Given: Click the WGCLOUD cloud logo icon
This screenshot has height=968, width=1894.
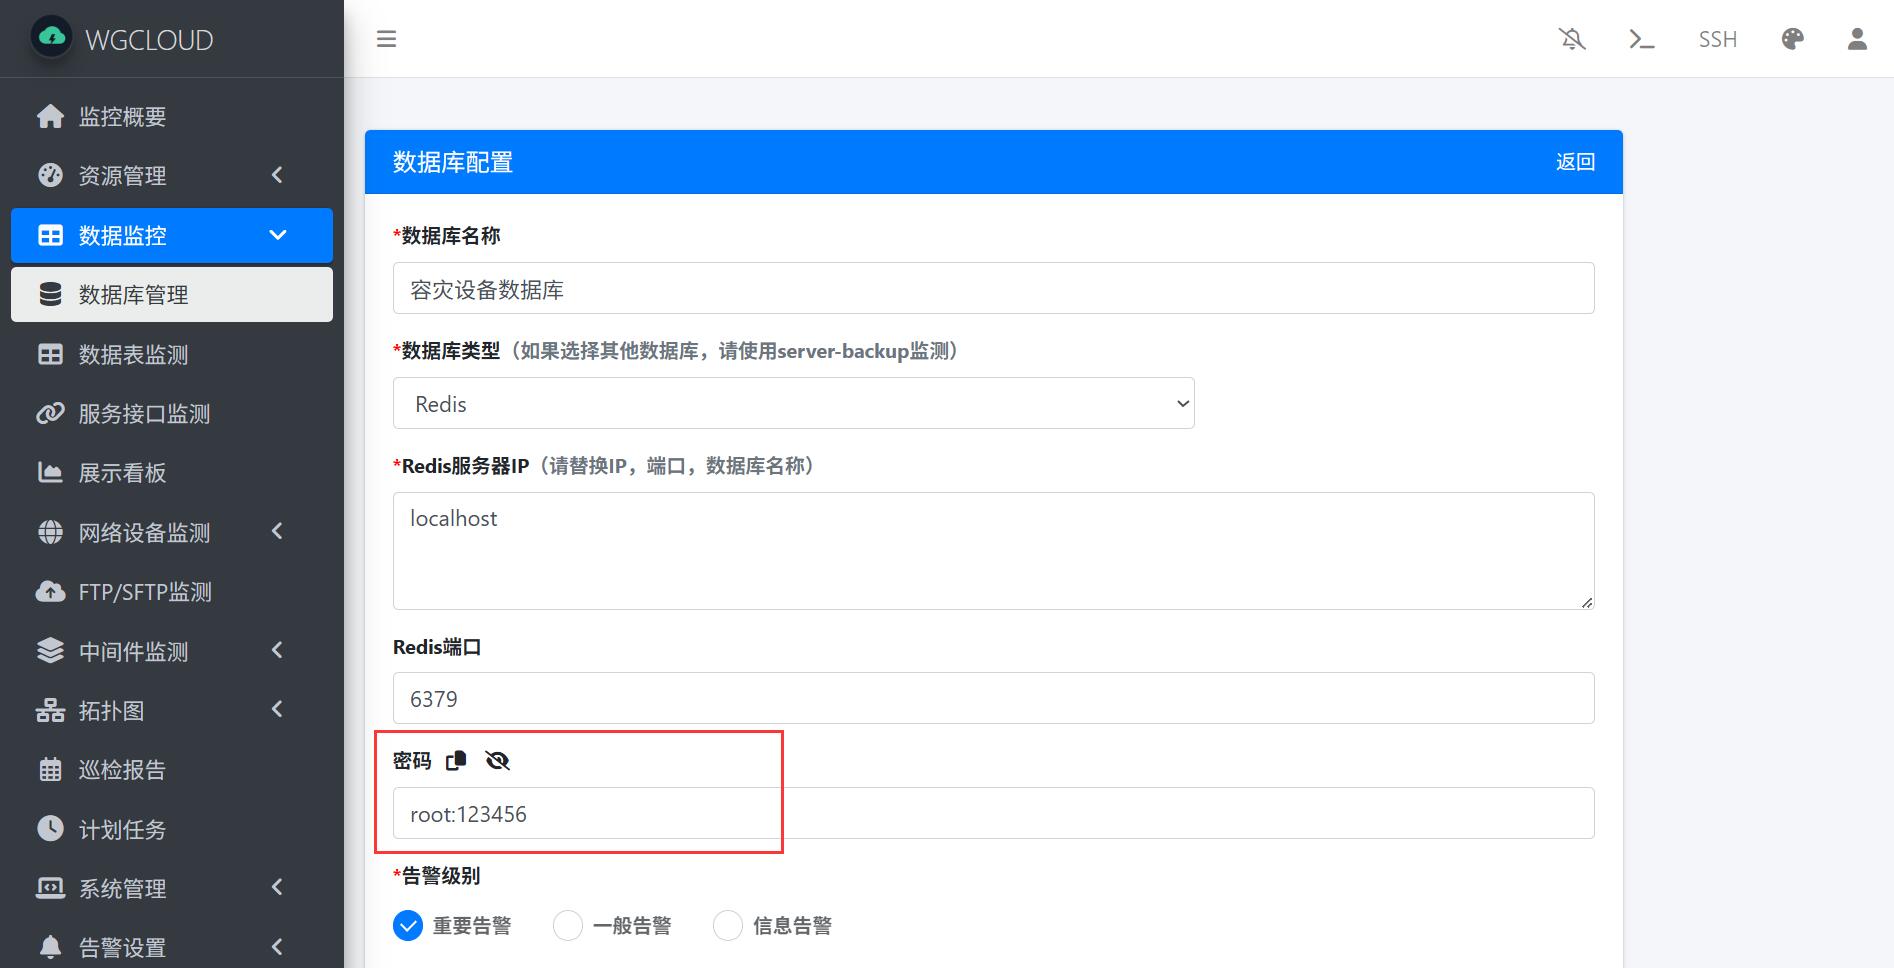Looking at the screenshot, I should click(x=51, y=38).
